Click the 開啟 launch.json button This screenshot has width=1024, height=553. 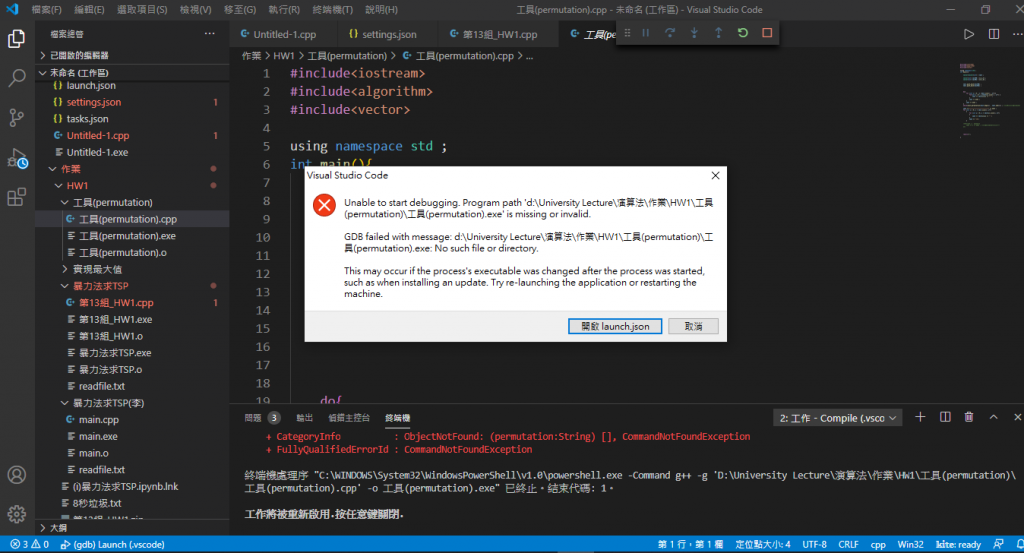point(615,326)
